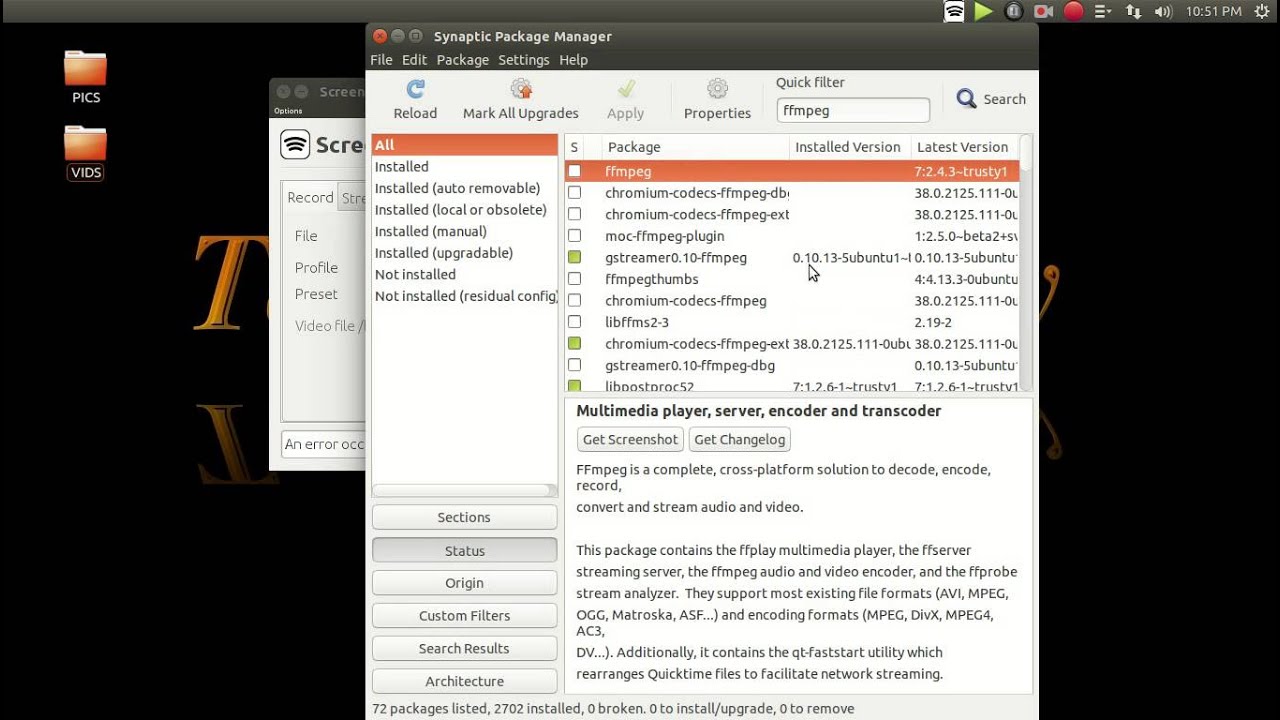Select the All status filter
Image resolution: width=1280 pixels, height=720 pixels.
tap(464, 145)
